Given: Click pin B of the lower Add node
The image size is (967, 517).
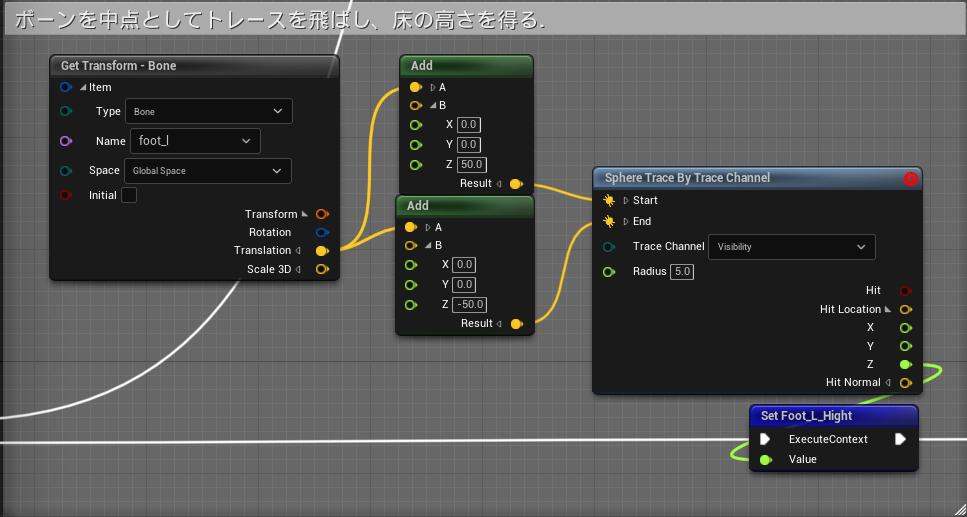Looking at the screenshot, I should coord(411,246).
